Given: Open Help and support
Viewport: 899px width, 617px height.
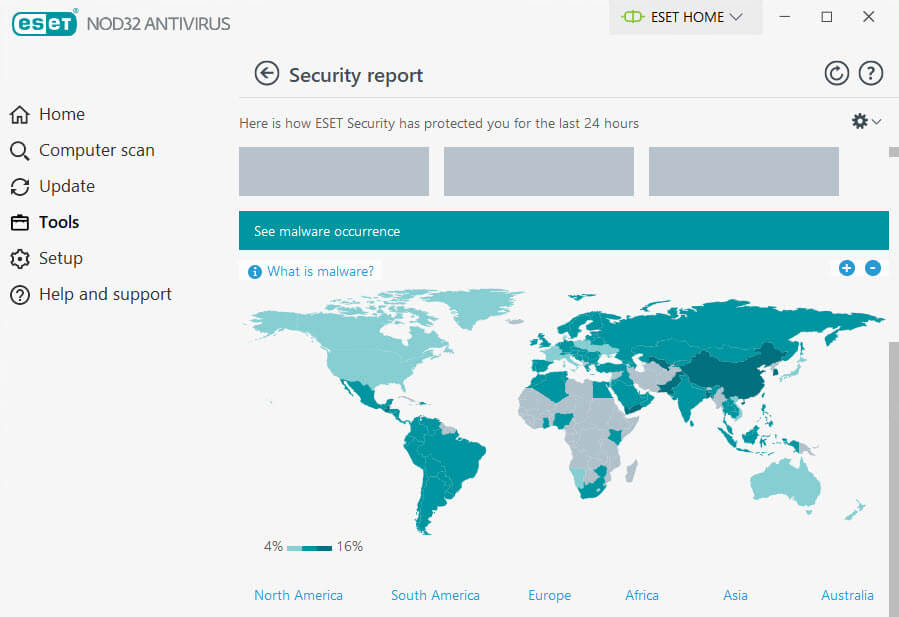Looking at the screenshot, I should tap(105, 294).
